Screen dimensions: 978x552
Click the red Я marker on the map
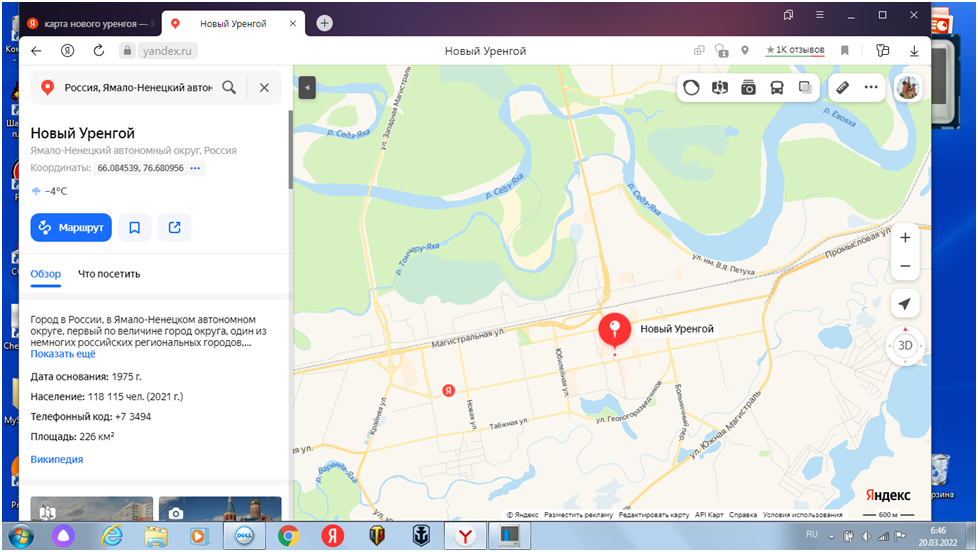click(x=448, y=390)
